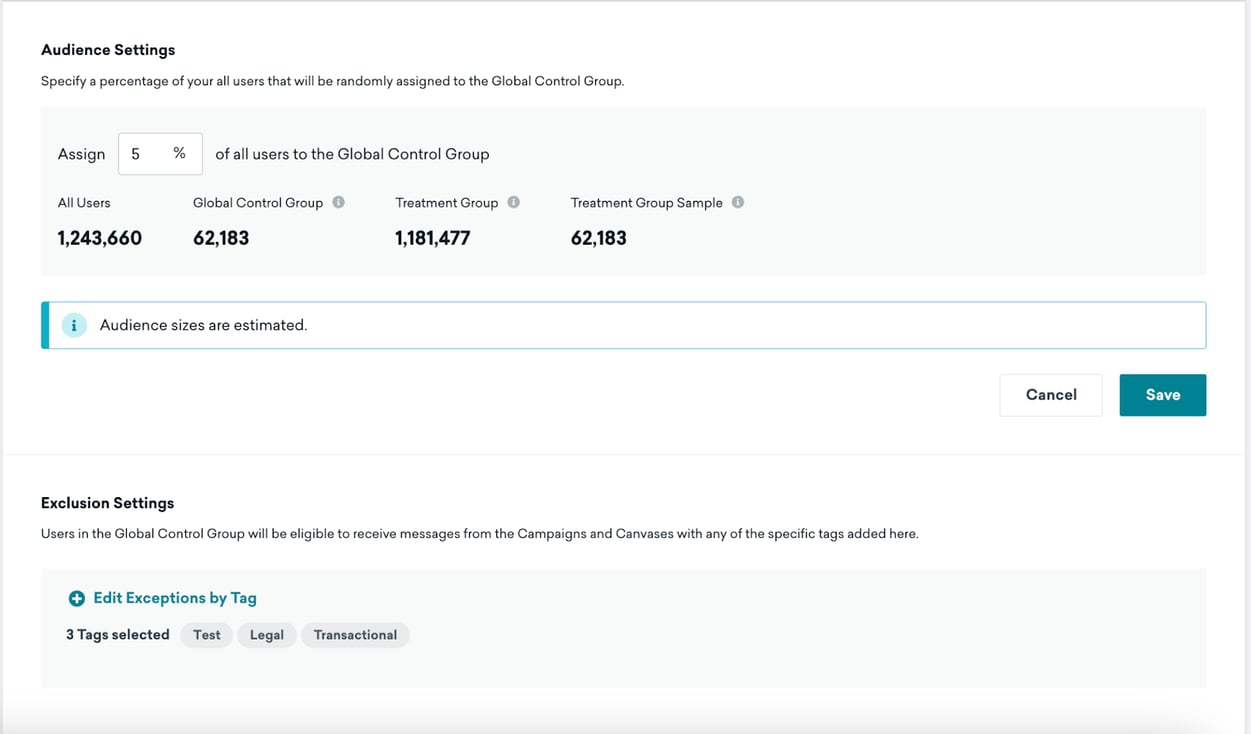The width and height of the screenshot is (1251, 734).
Task: Click the Global Control Group count value
Action: pos(221,238)
